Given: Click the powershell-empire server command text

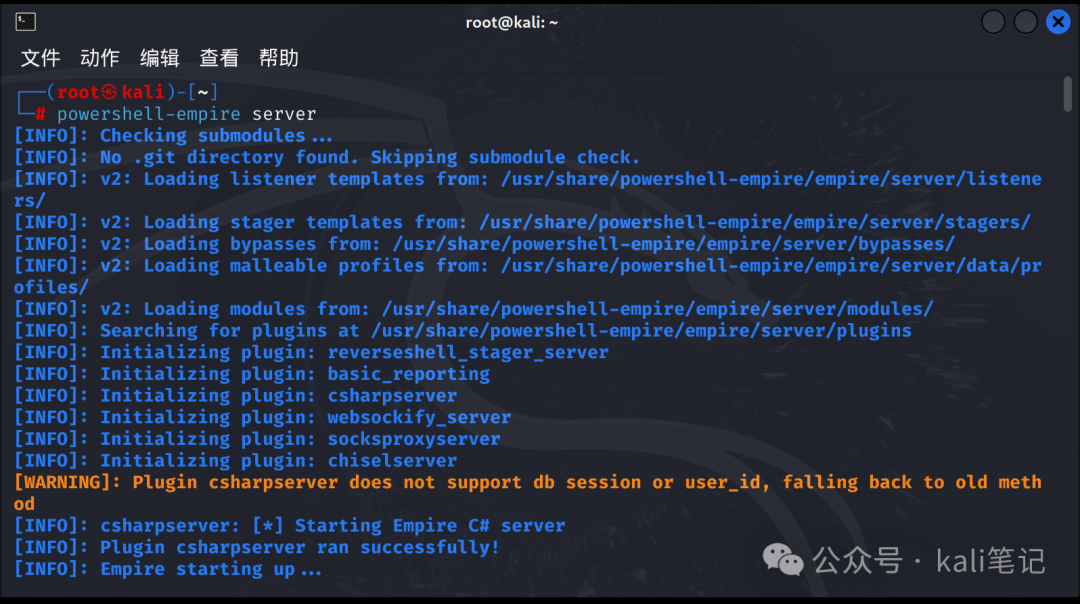Looking at the screenshot, I should [x=187, y=114].
